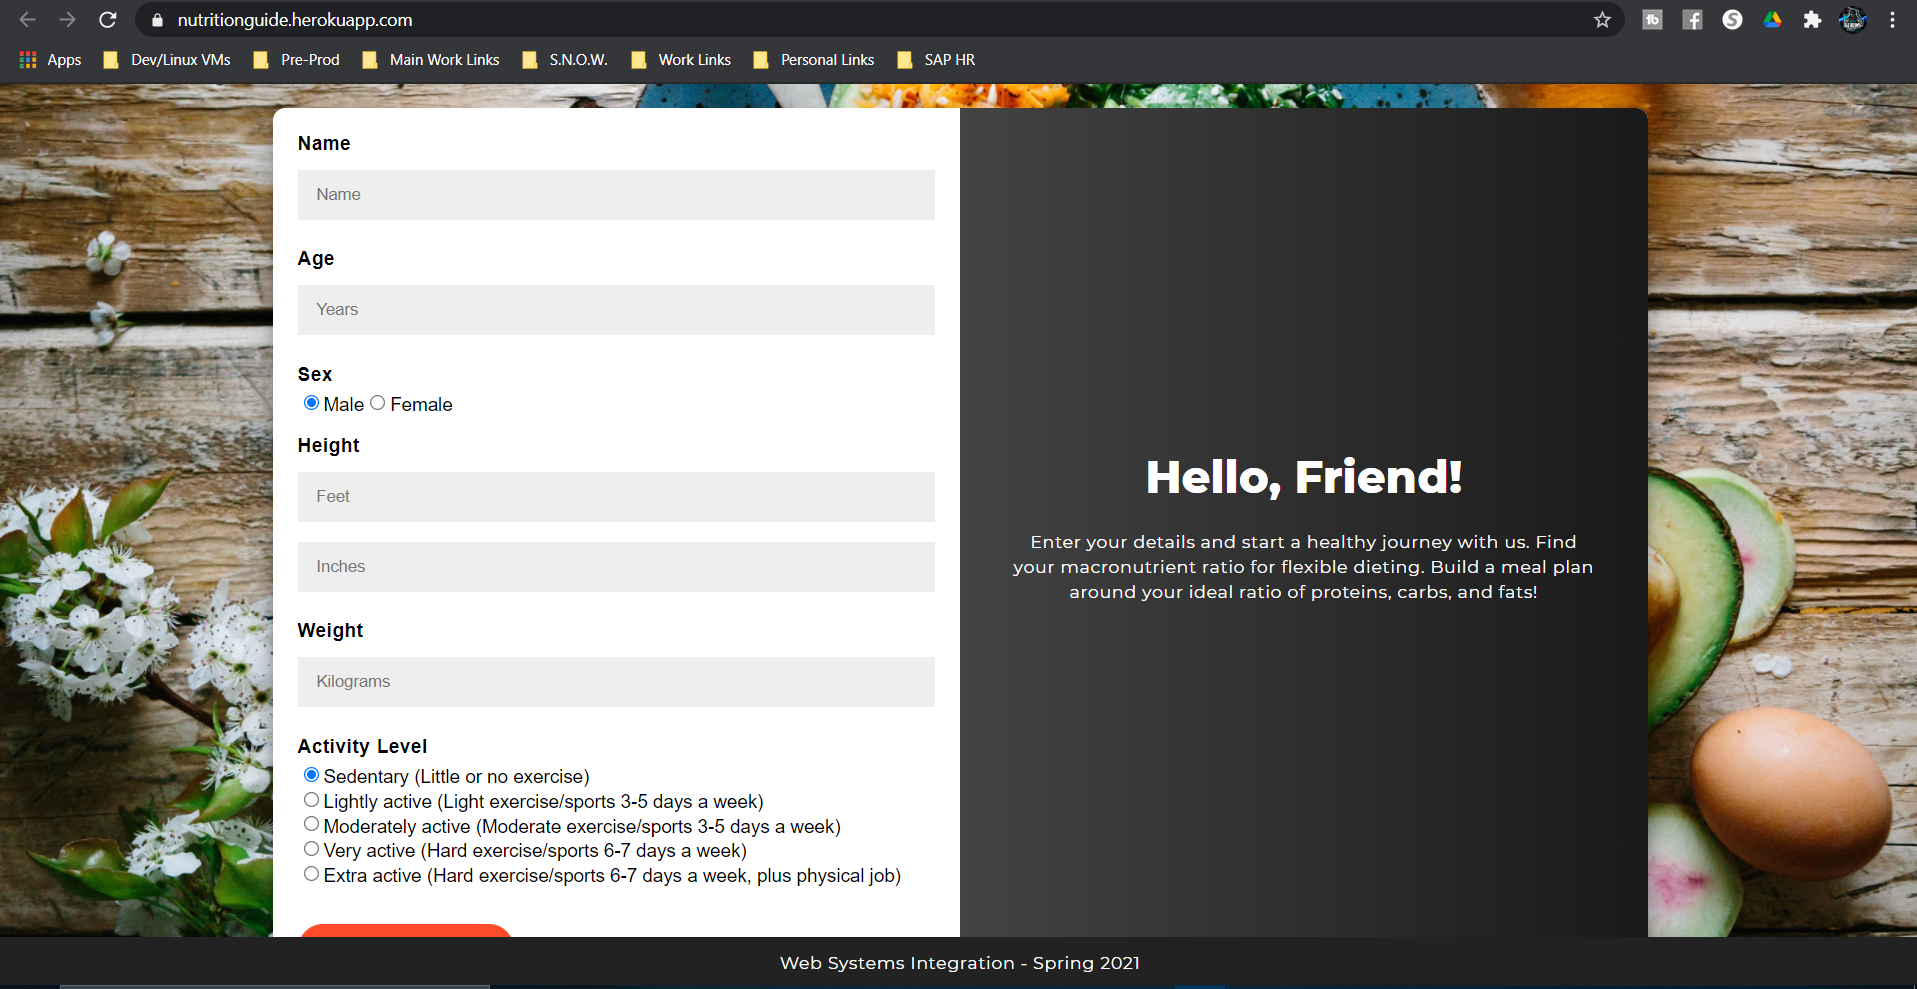Open the Apps grid shortcut
This screenshot has width=1917, height=989.
[50, 60]
